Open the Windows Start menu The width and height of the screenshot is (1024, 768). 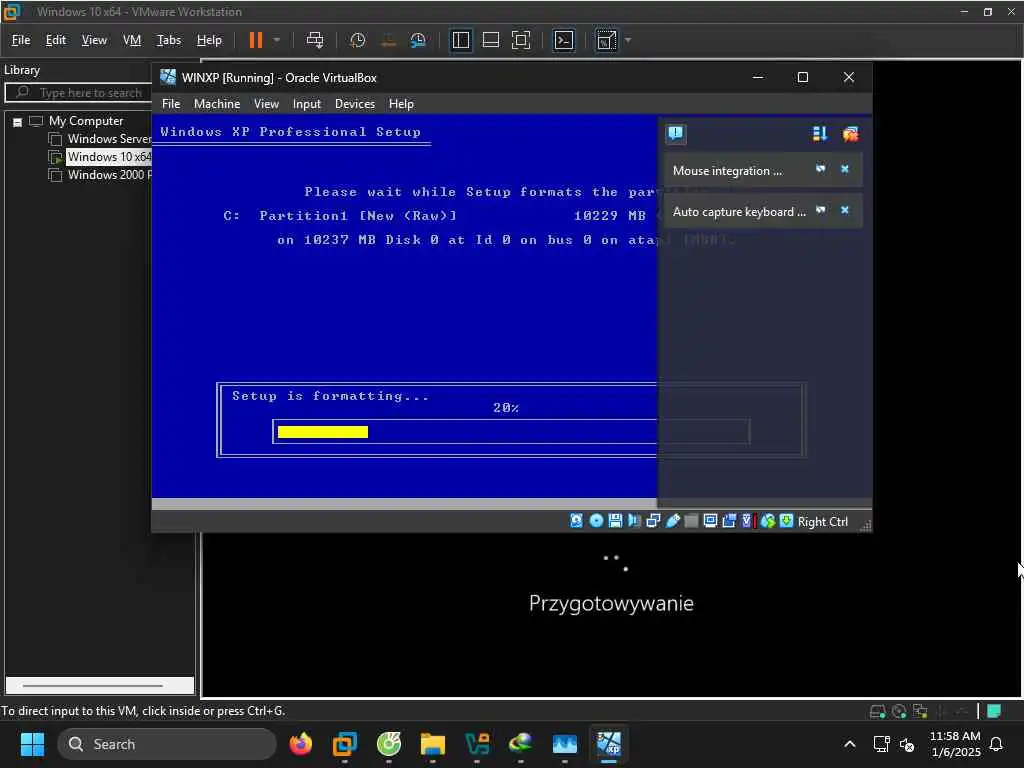tap(32, 744)
